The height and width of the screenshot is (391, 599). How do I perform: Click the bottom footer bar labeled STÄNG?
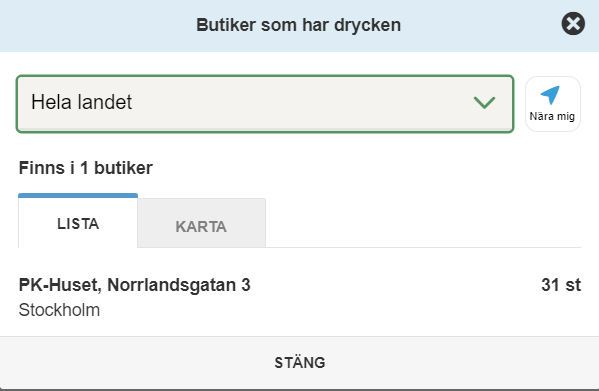pyautogui.click(x=300, y=363)
